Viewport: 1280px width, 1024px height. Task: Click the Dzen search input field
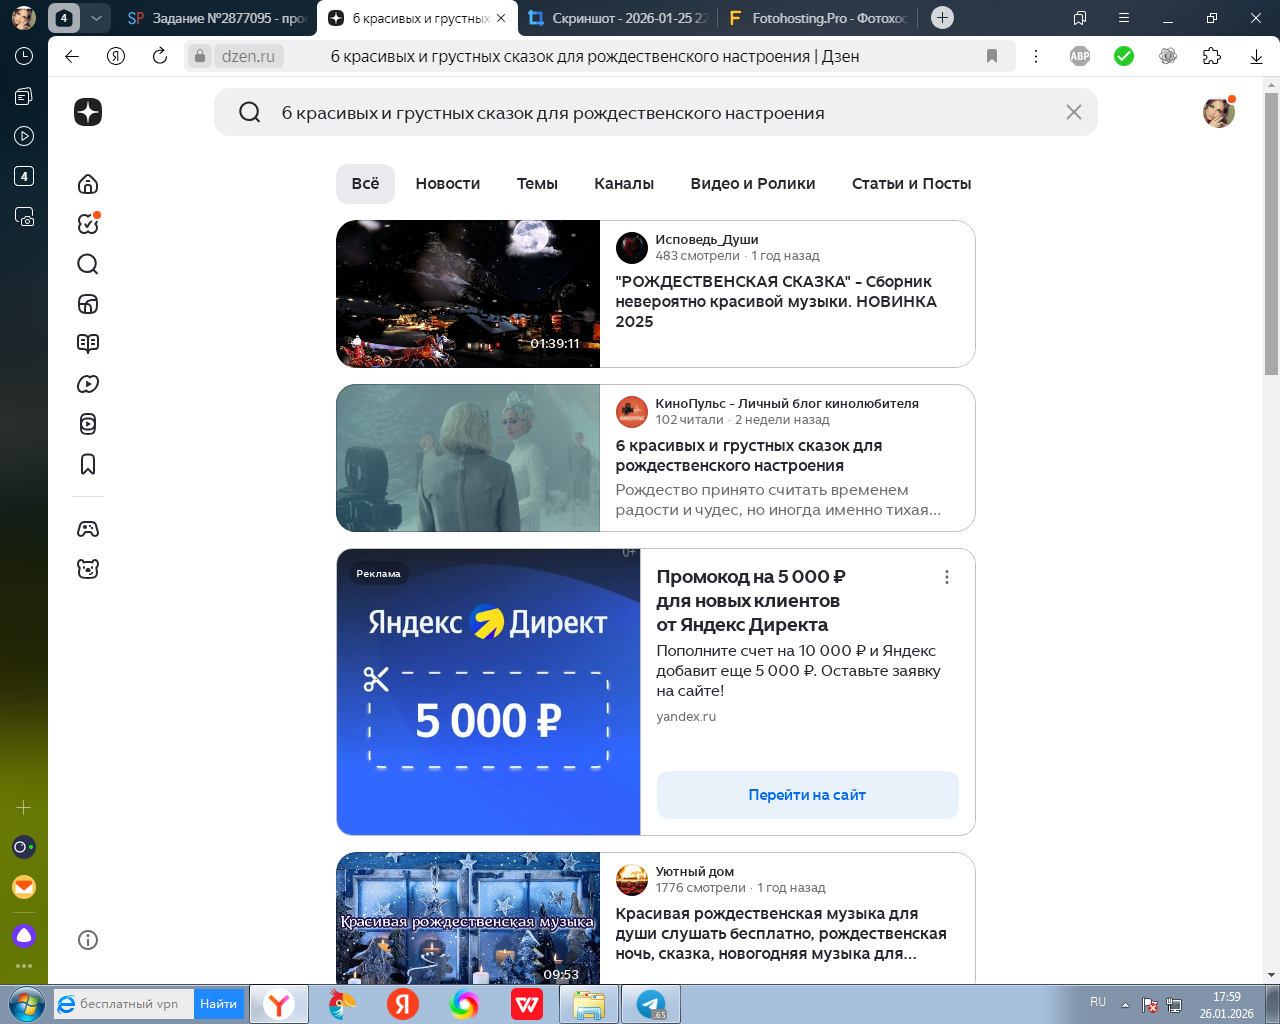coord(655,112)
